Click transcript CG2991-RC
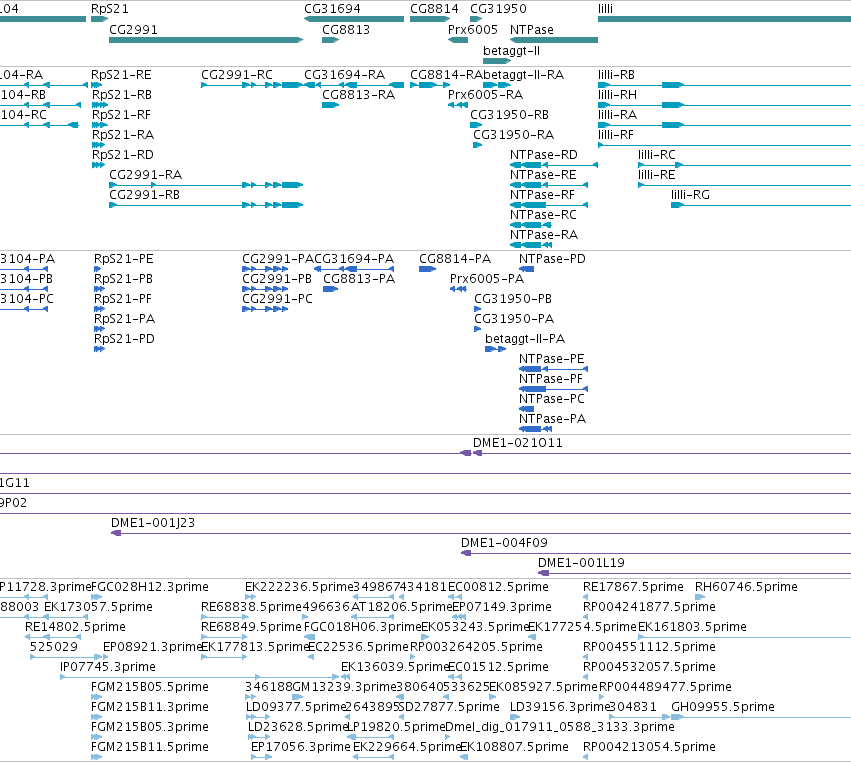 [x=237, y=74]
